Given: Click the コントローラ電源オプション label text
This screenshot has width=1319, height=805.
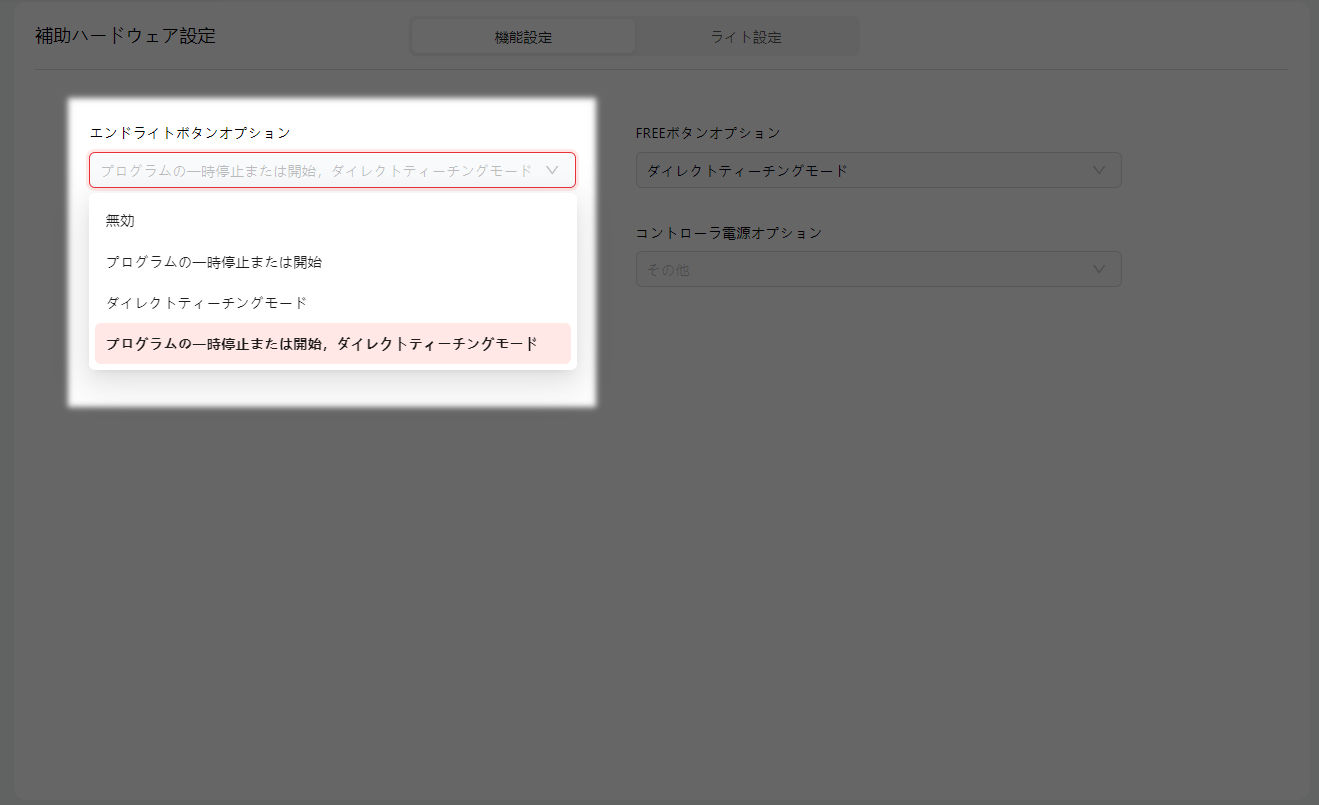Looking at the screenshot, I should point(728,233).
